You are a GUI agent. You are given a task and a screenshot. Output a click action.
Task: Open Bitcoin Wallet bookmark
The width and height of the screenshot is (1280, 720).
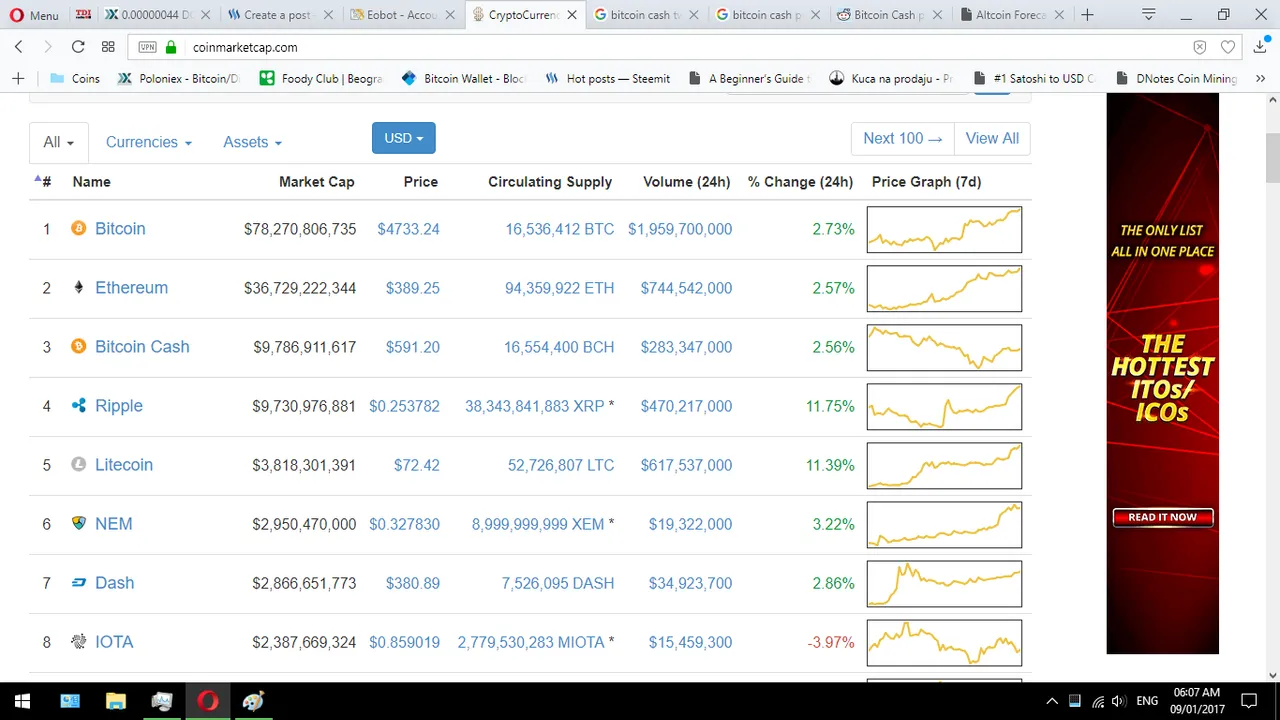463,78
